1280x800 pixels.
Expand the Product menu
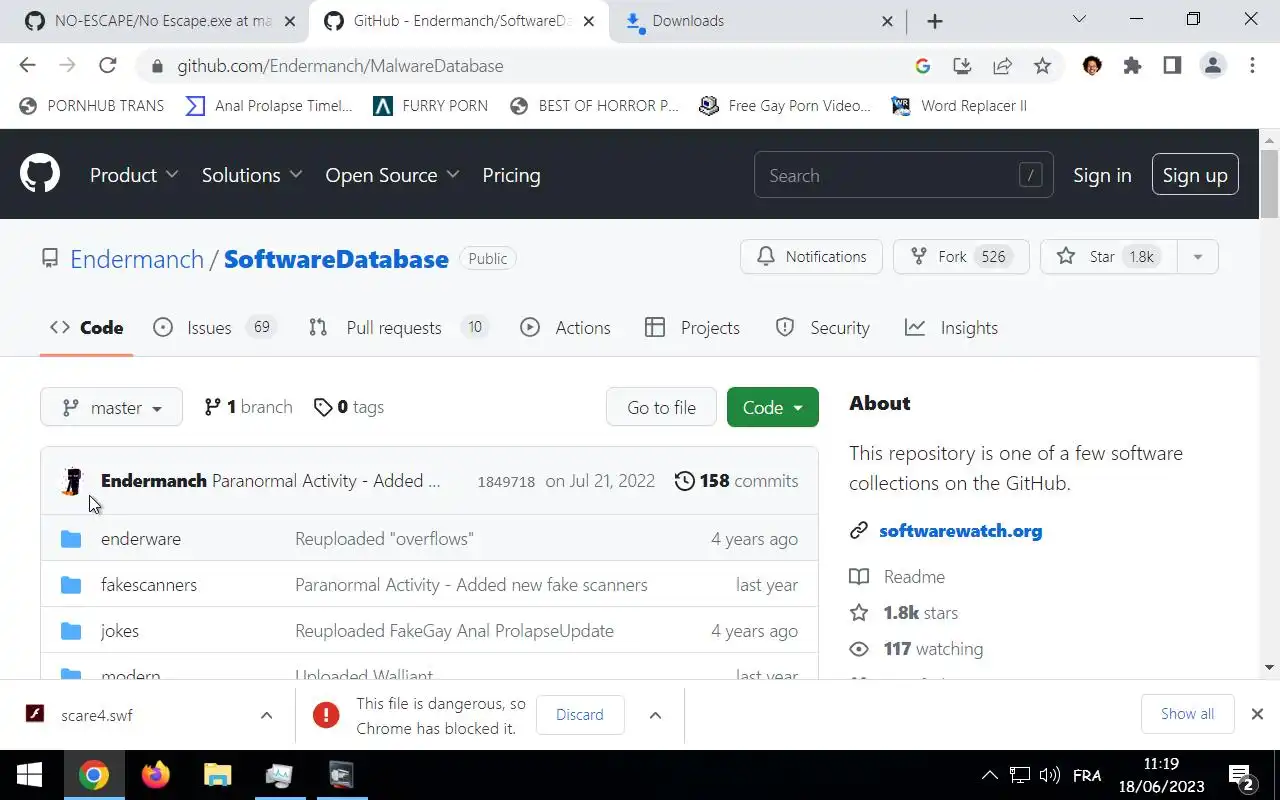(134, 175)
